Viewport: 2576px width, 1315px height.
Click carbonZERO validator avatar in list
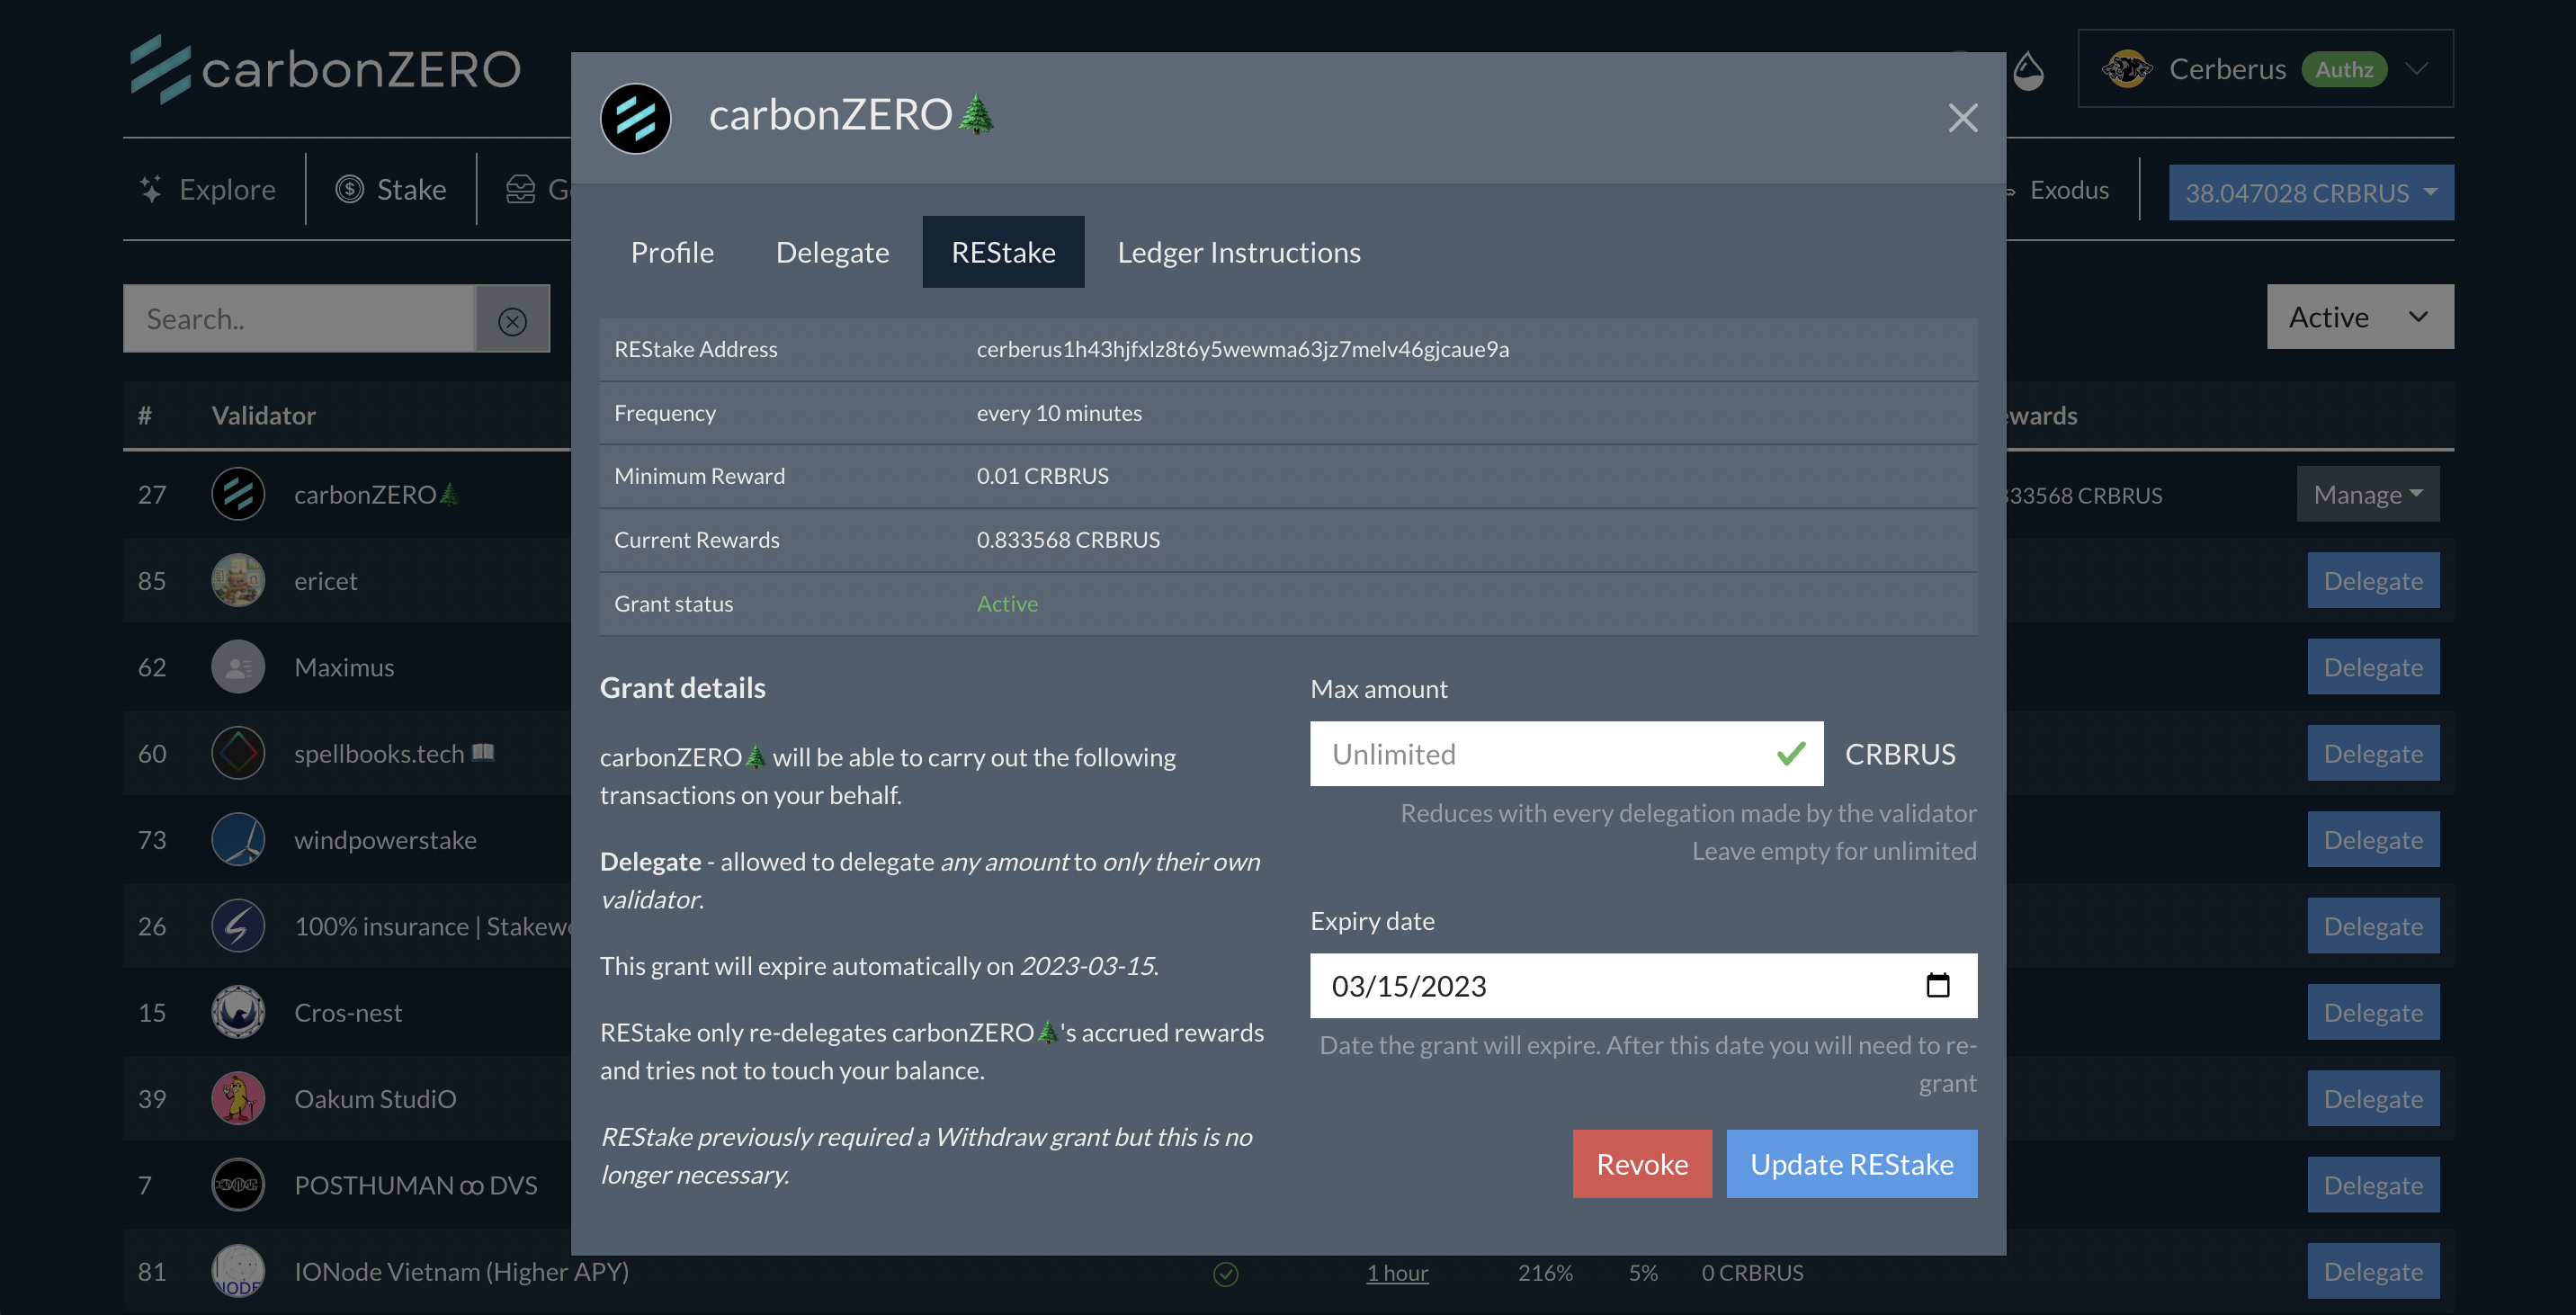[238, 494]
